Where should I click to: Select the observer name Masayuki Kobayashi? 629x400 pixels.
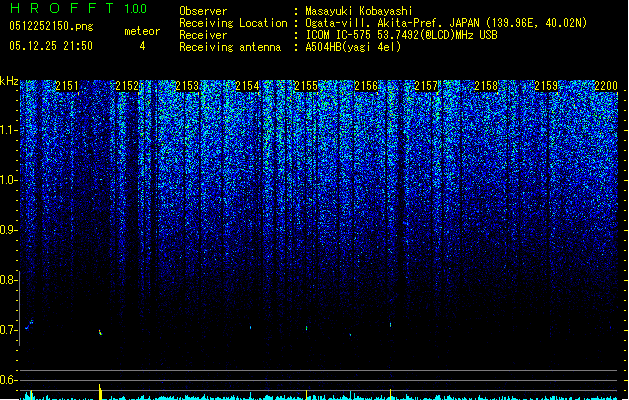pos(359,11)
